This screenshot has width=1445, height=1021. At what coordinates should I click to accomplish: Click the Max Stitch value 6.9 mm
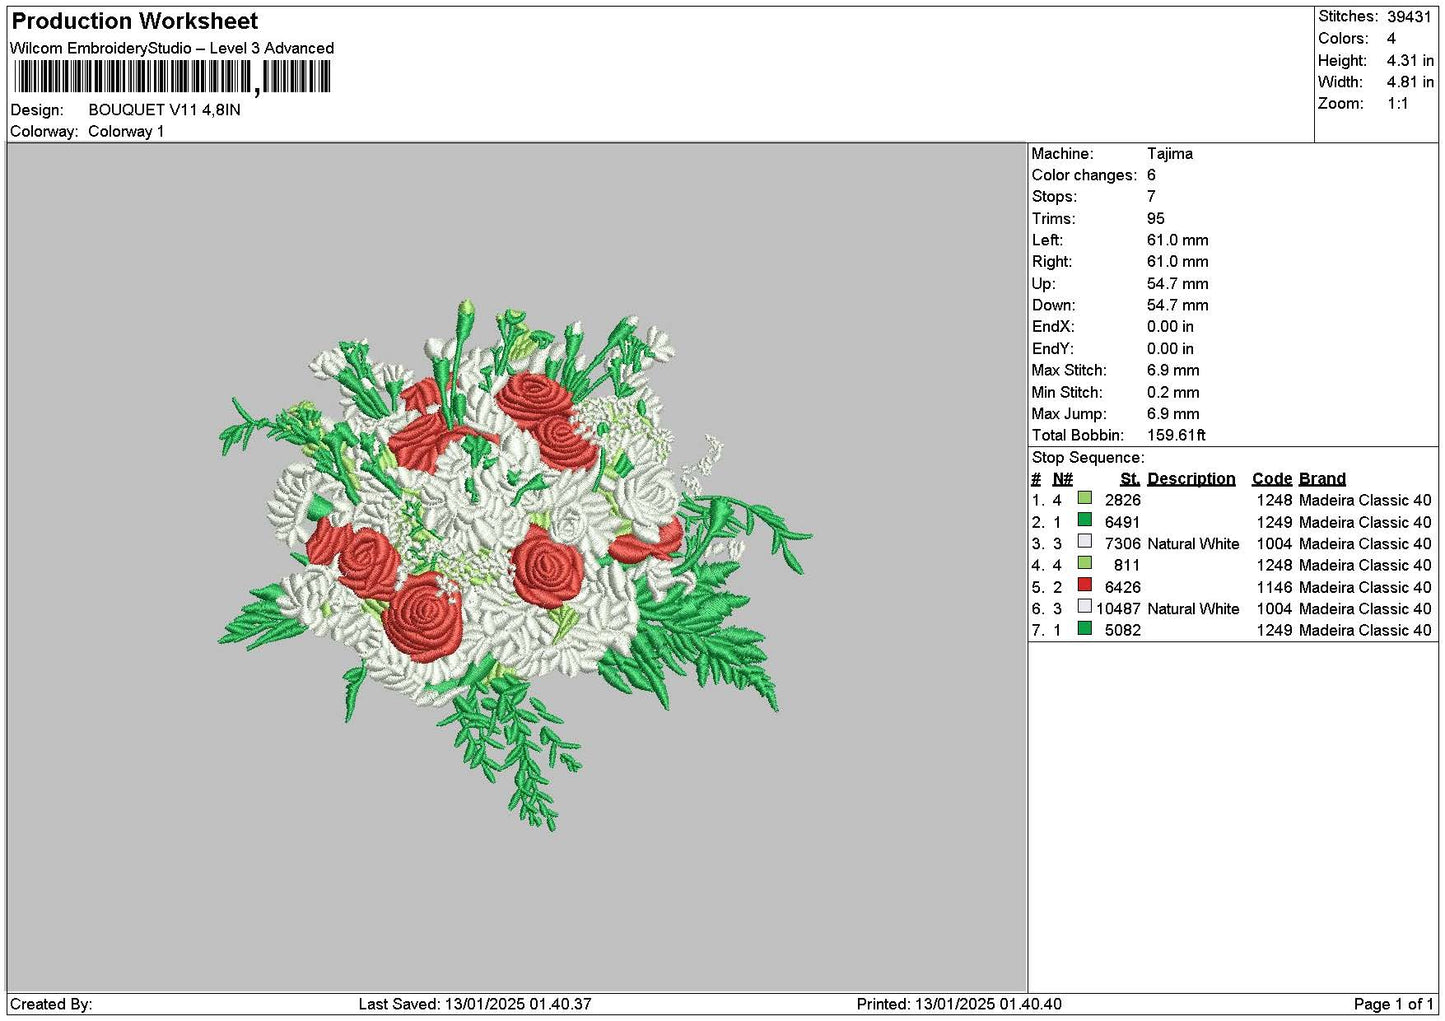coord(1173,371)
